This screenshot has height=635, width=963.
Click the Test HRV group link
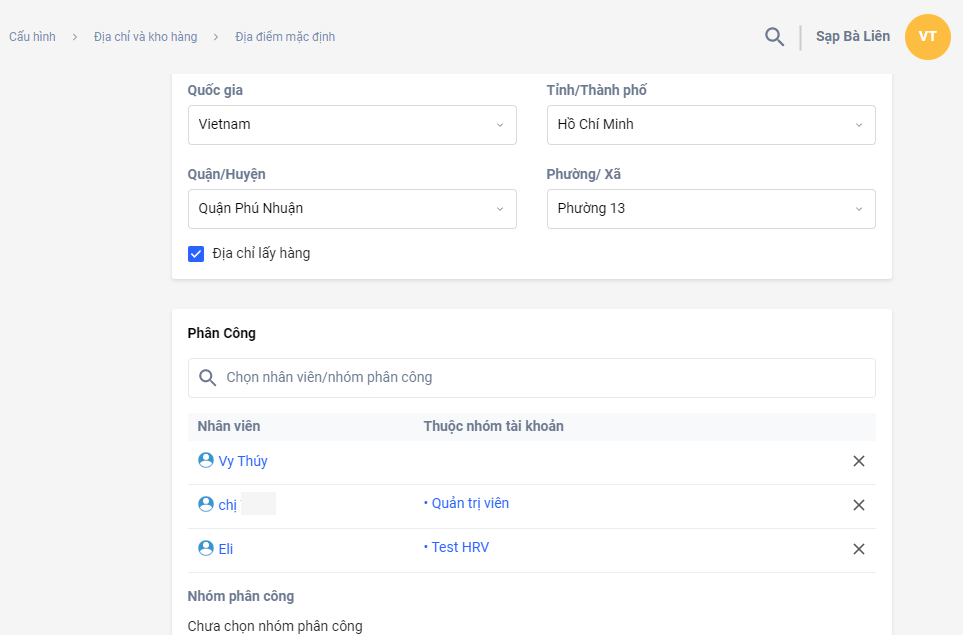[x=460, y=547]
